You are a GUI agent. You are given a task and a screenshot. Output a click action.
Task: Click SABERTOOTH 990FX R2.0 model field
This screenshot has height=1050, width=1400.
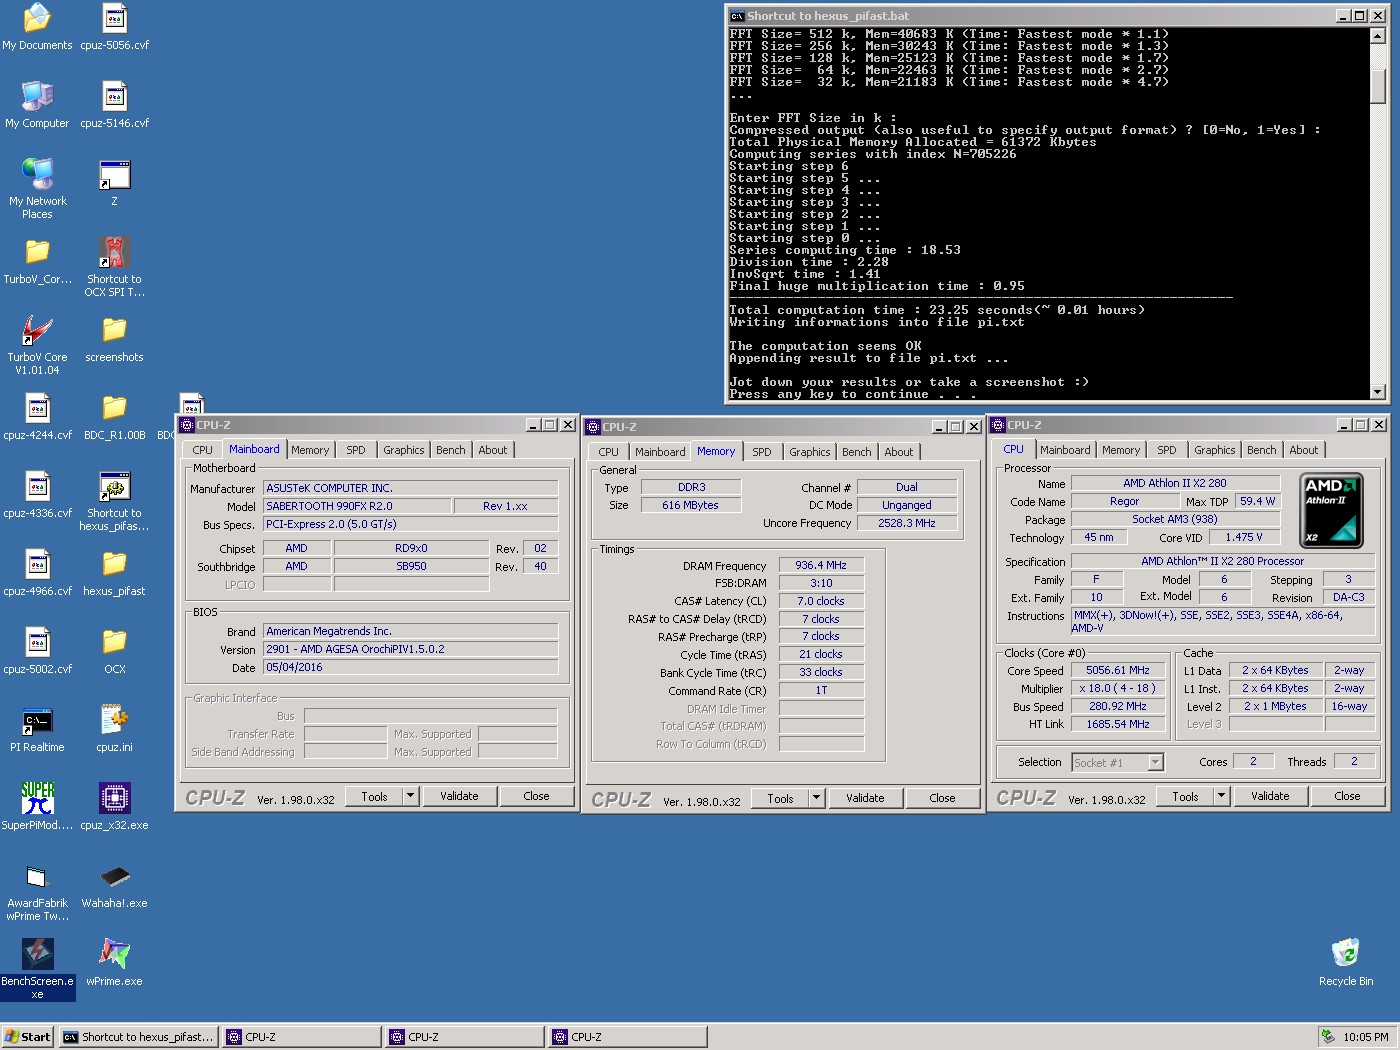[356, 506]
